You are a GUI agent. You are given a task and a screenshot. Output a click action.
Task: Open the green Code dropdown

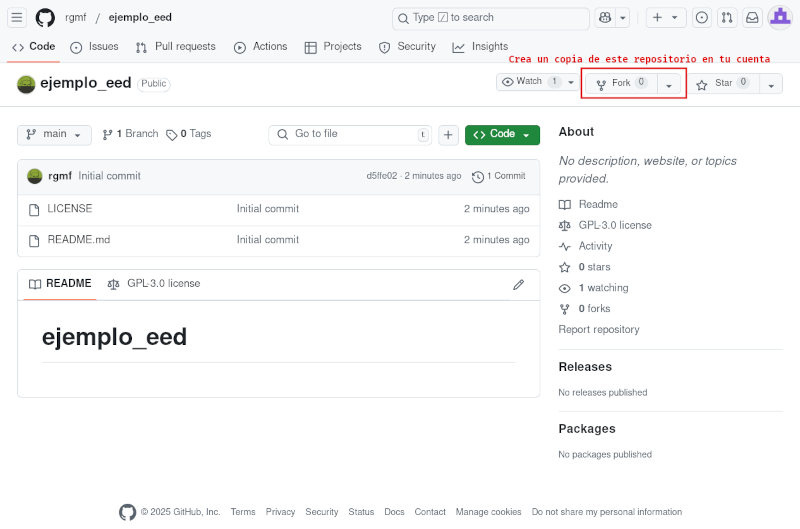coord(502,135)
